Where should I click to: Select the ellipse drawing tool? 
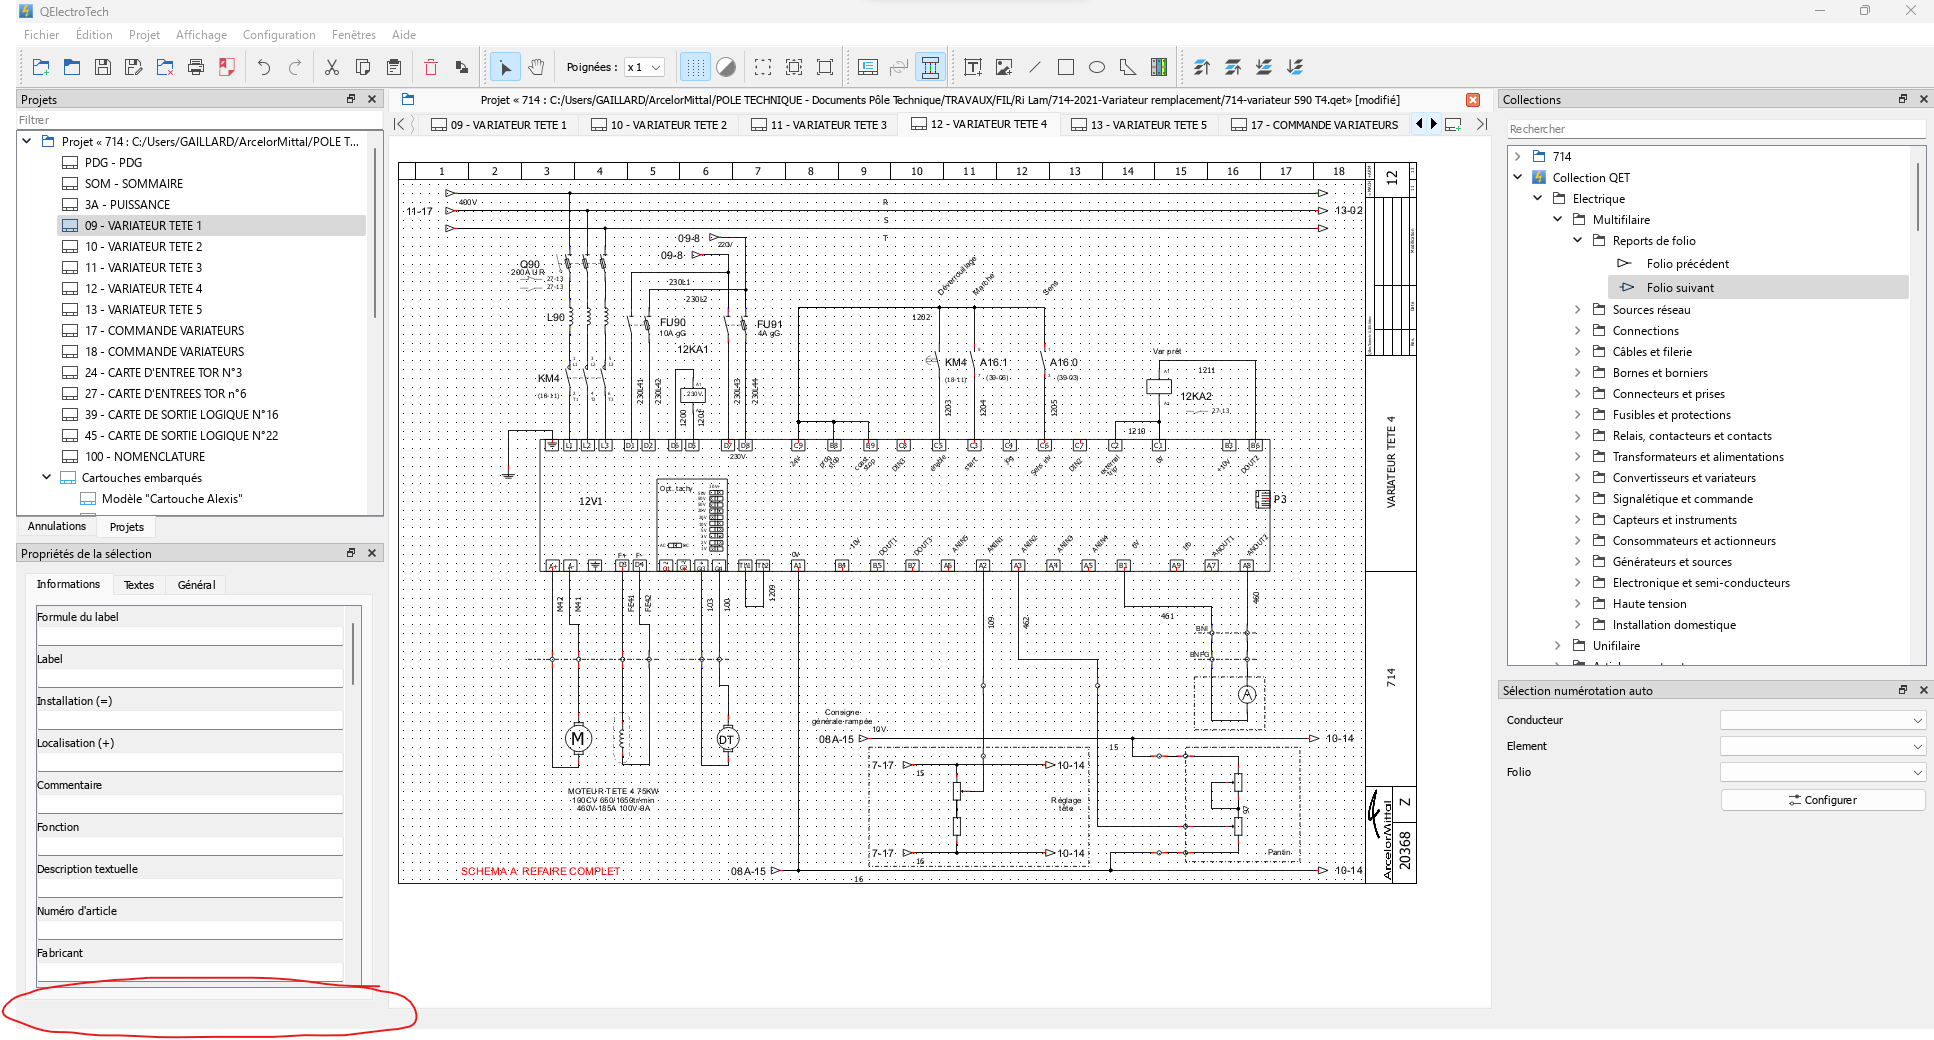tap(1097, 67)
